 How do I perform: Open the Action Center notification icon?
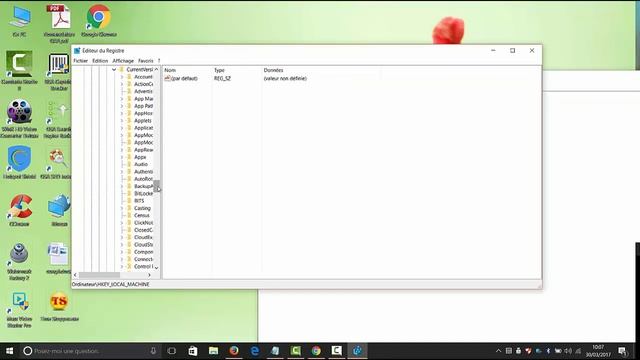(622, 351)
